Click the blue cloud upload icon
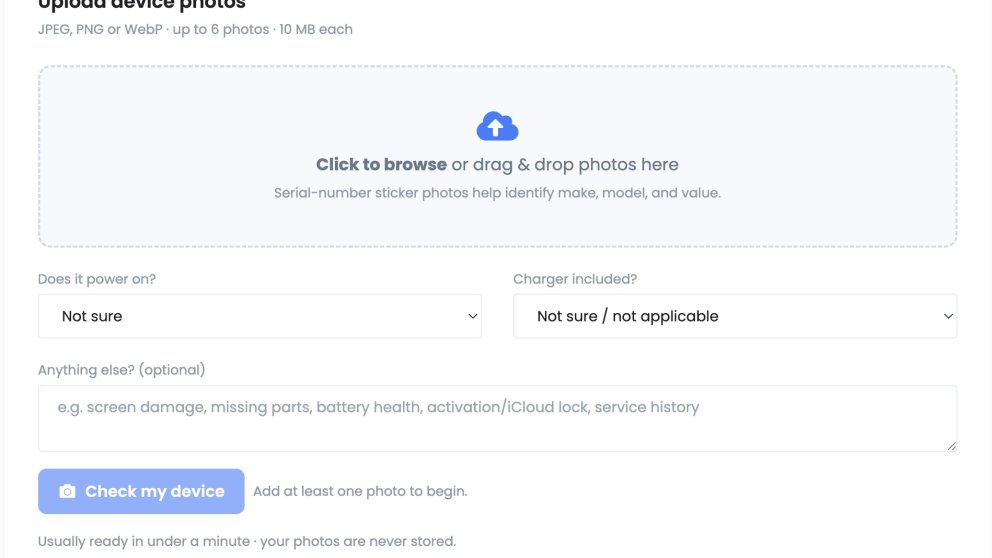 coord(497,126)
